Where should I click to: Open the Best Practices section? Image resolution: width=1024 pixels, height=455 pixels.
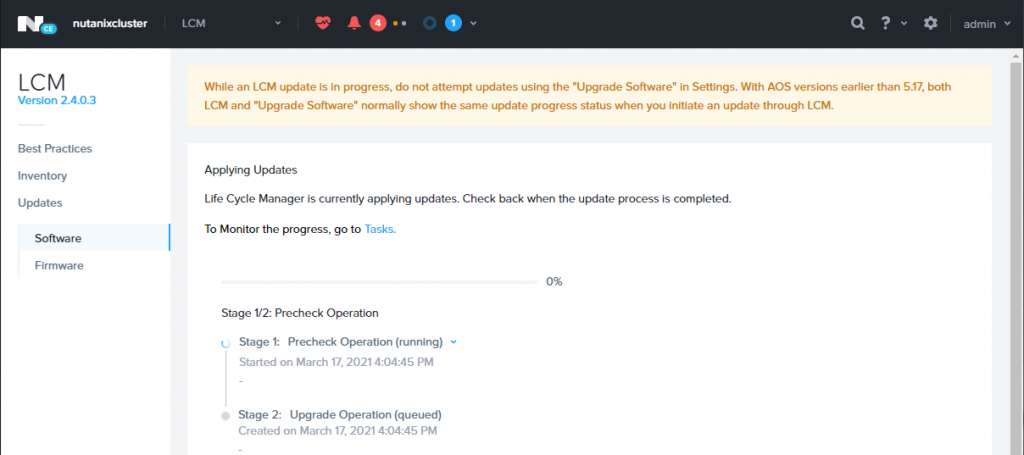55,148
